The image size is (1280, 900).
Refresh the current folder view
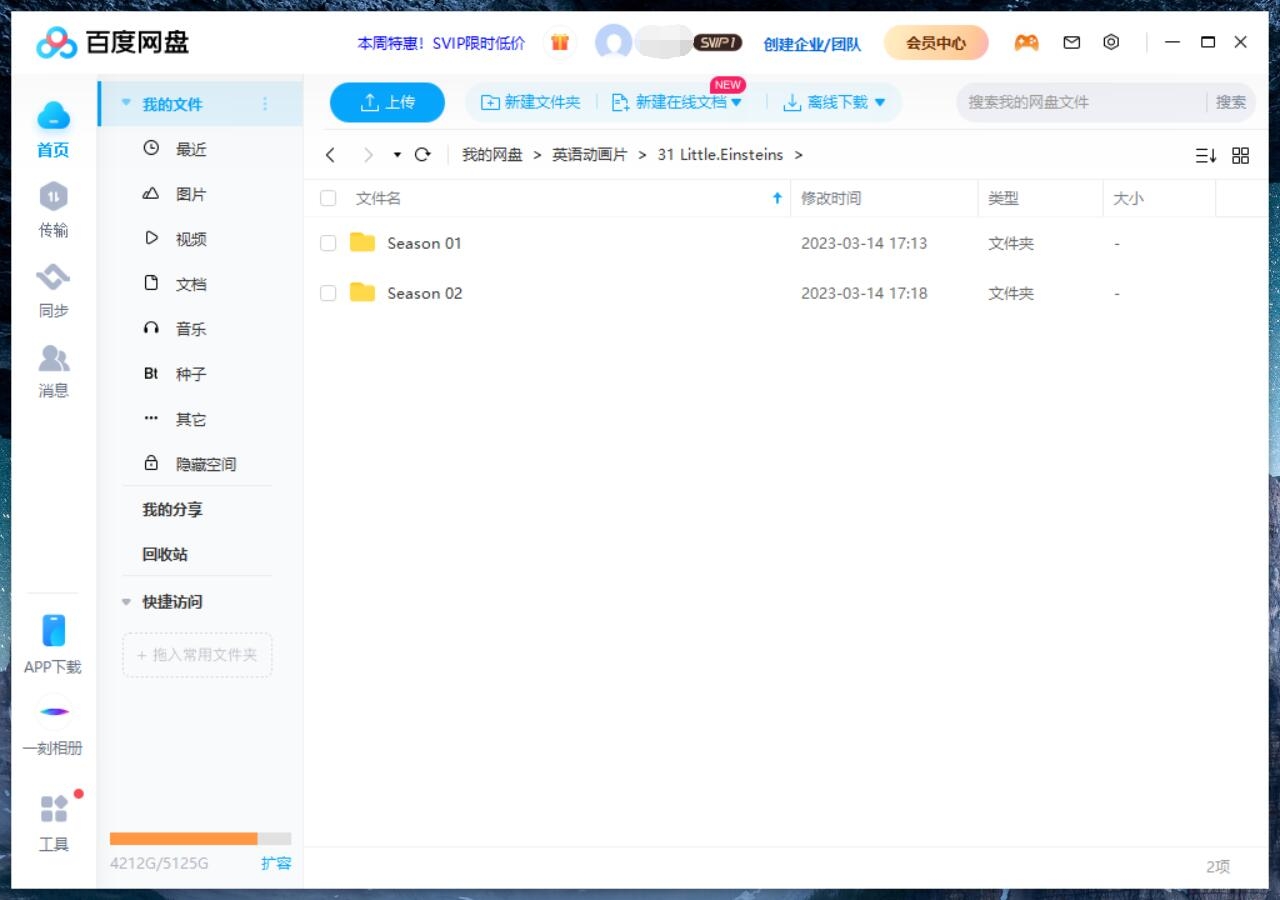[x=422, y=155]
